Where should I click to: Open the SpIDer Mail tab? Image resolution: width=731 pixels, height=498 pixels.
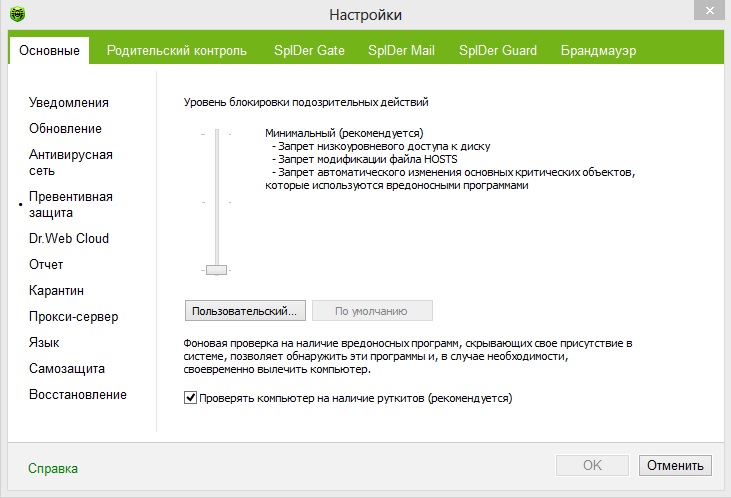tap(401, 50)
